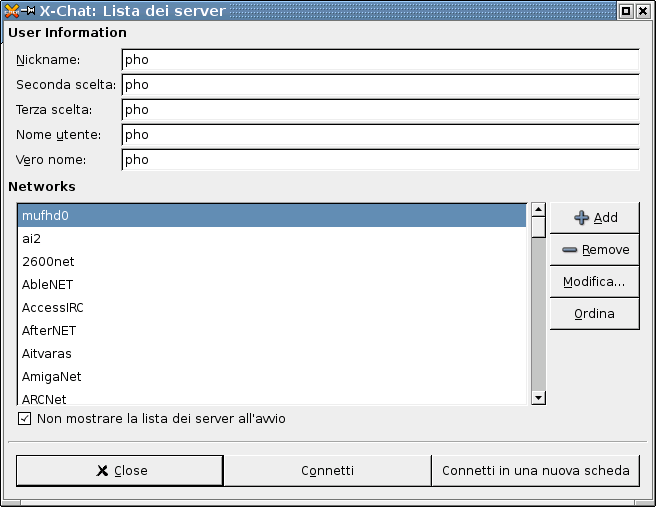Click the Vero nome text field
Screen dimensions: 656x507
[x=379, y=160]
